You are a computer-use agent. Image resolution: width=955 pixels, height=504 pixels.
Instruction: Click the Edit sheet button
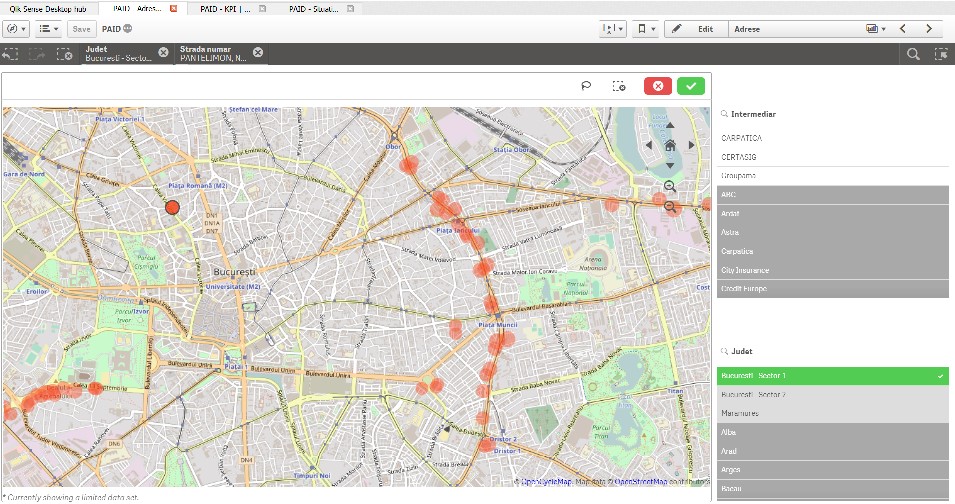(x=696, y=29)
